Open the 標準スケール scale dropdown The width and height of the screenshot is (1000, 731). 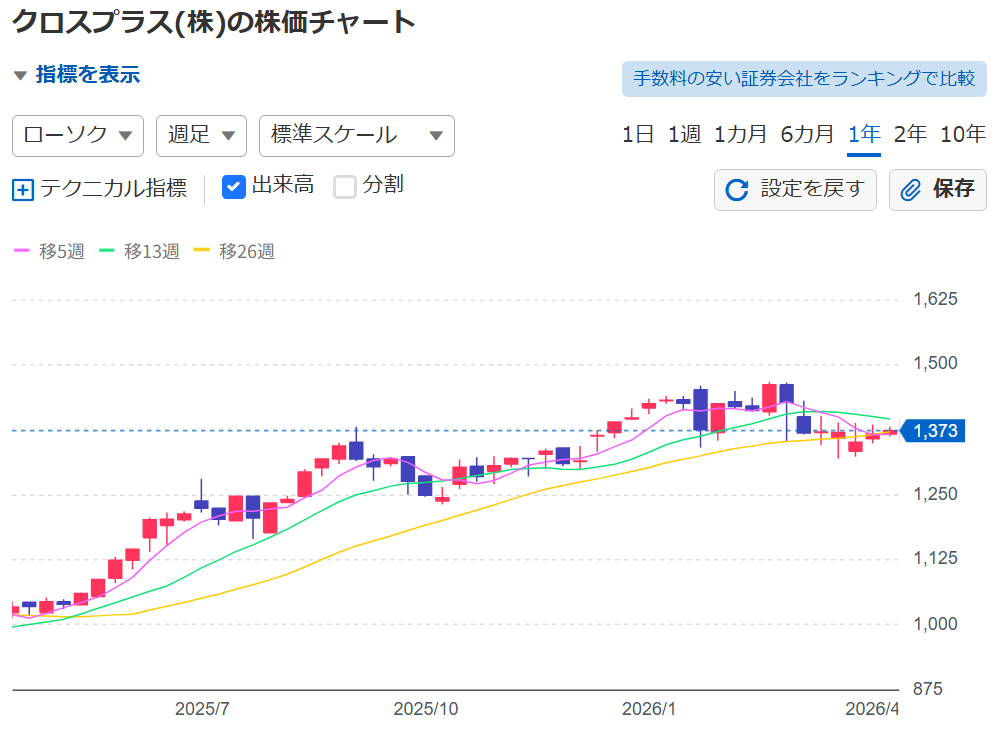pos(356,136)
